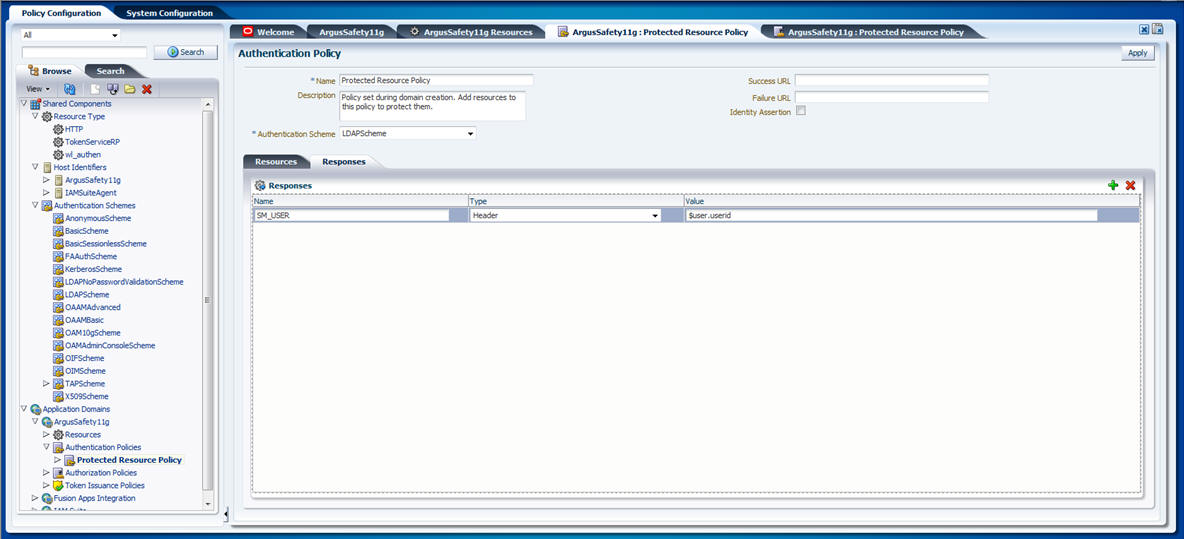Expand the Authorization Policies node
The height and width of the screenshot is (539, 1184).
[x=47, y=473]
